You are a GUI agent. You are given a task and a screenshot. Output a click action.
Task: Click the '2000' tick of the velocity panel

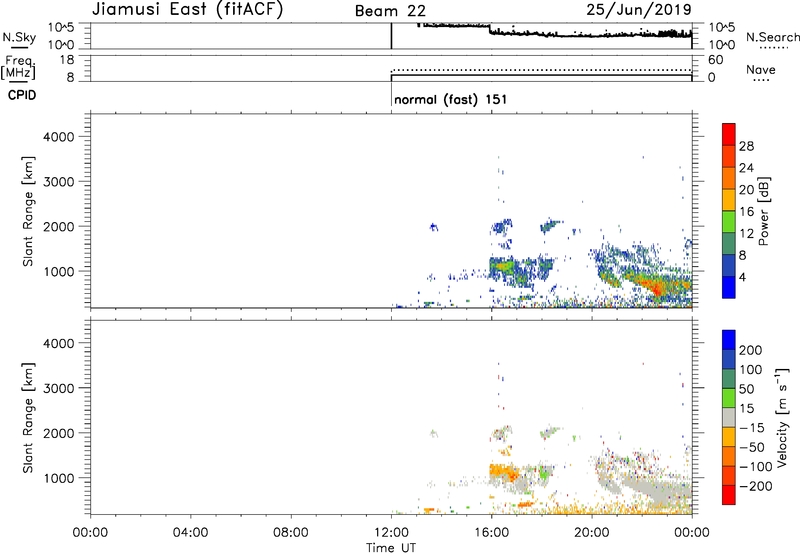(x=59, y=433)
